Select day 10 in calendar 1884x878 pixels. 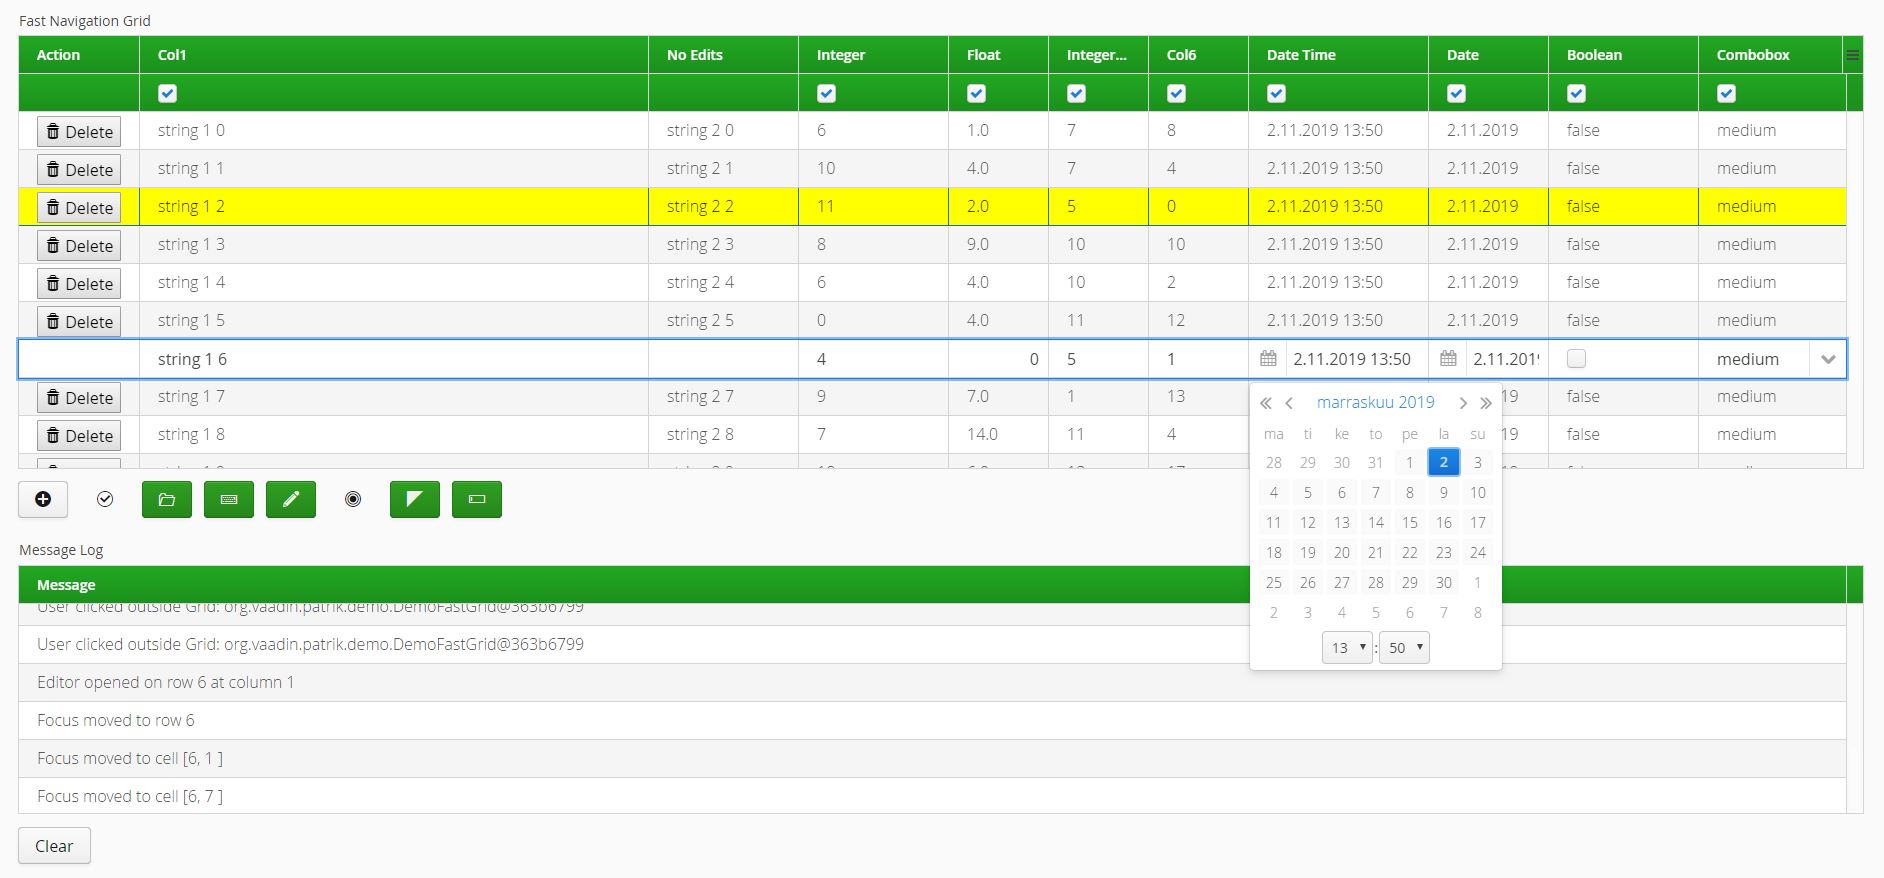(x=1477, y=492)
